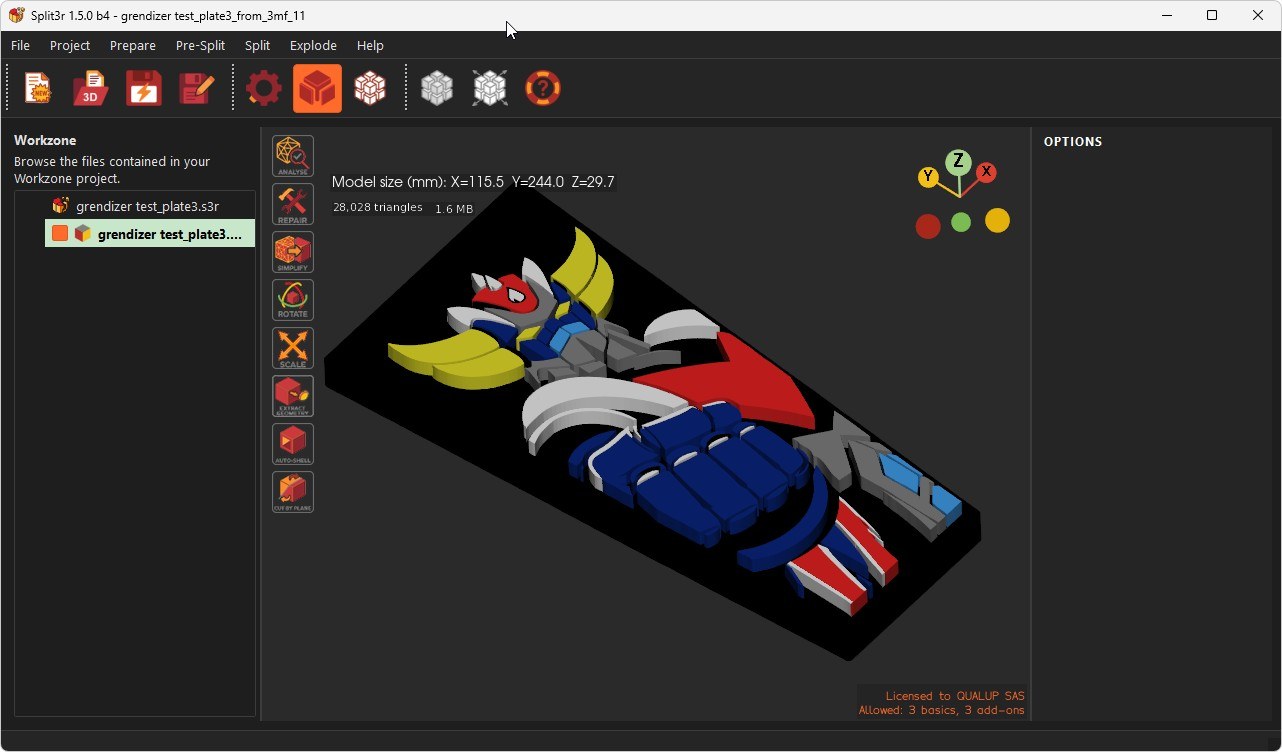Screen dimensions: 1282x752
Task: Create a new project with the New icon
Action: point(38,89)
